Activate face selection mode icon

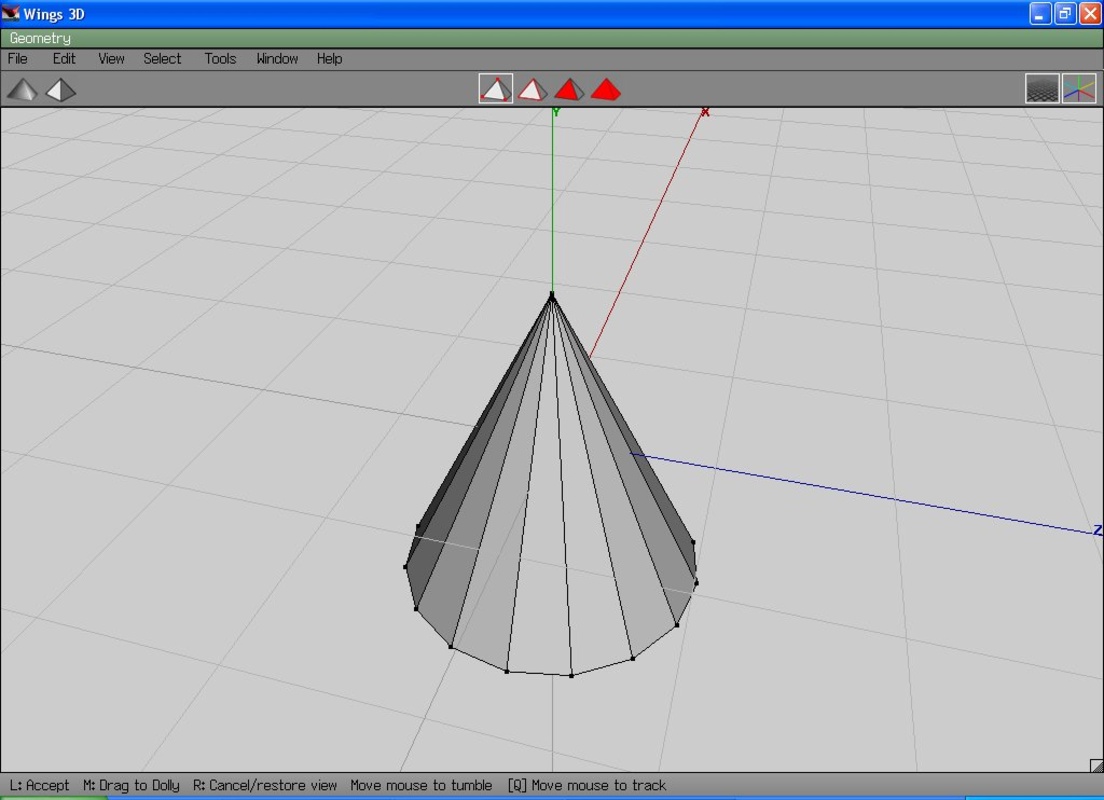click(569, 89)
